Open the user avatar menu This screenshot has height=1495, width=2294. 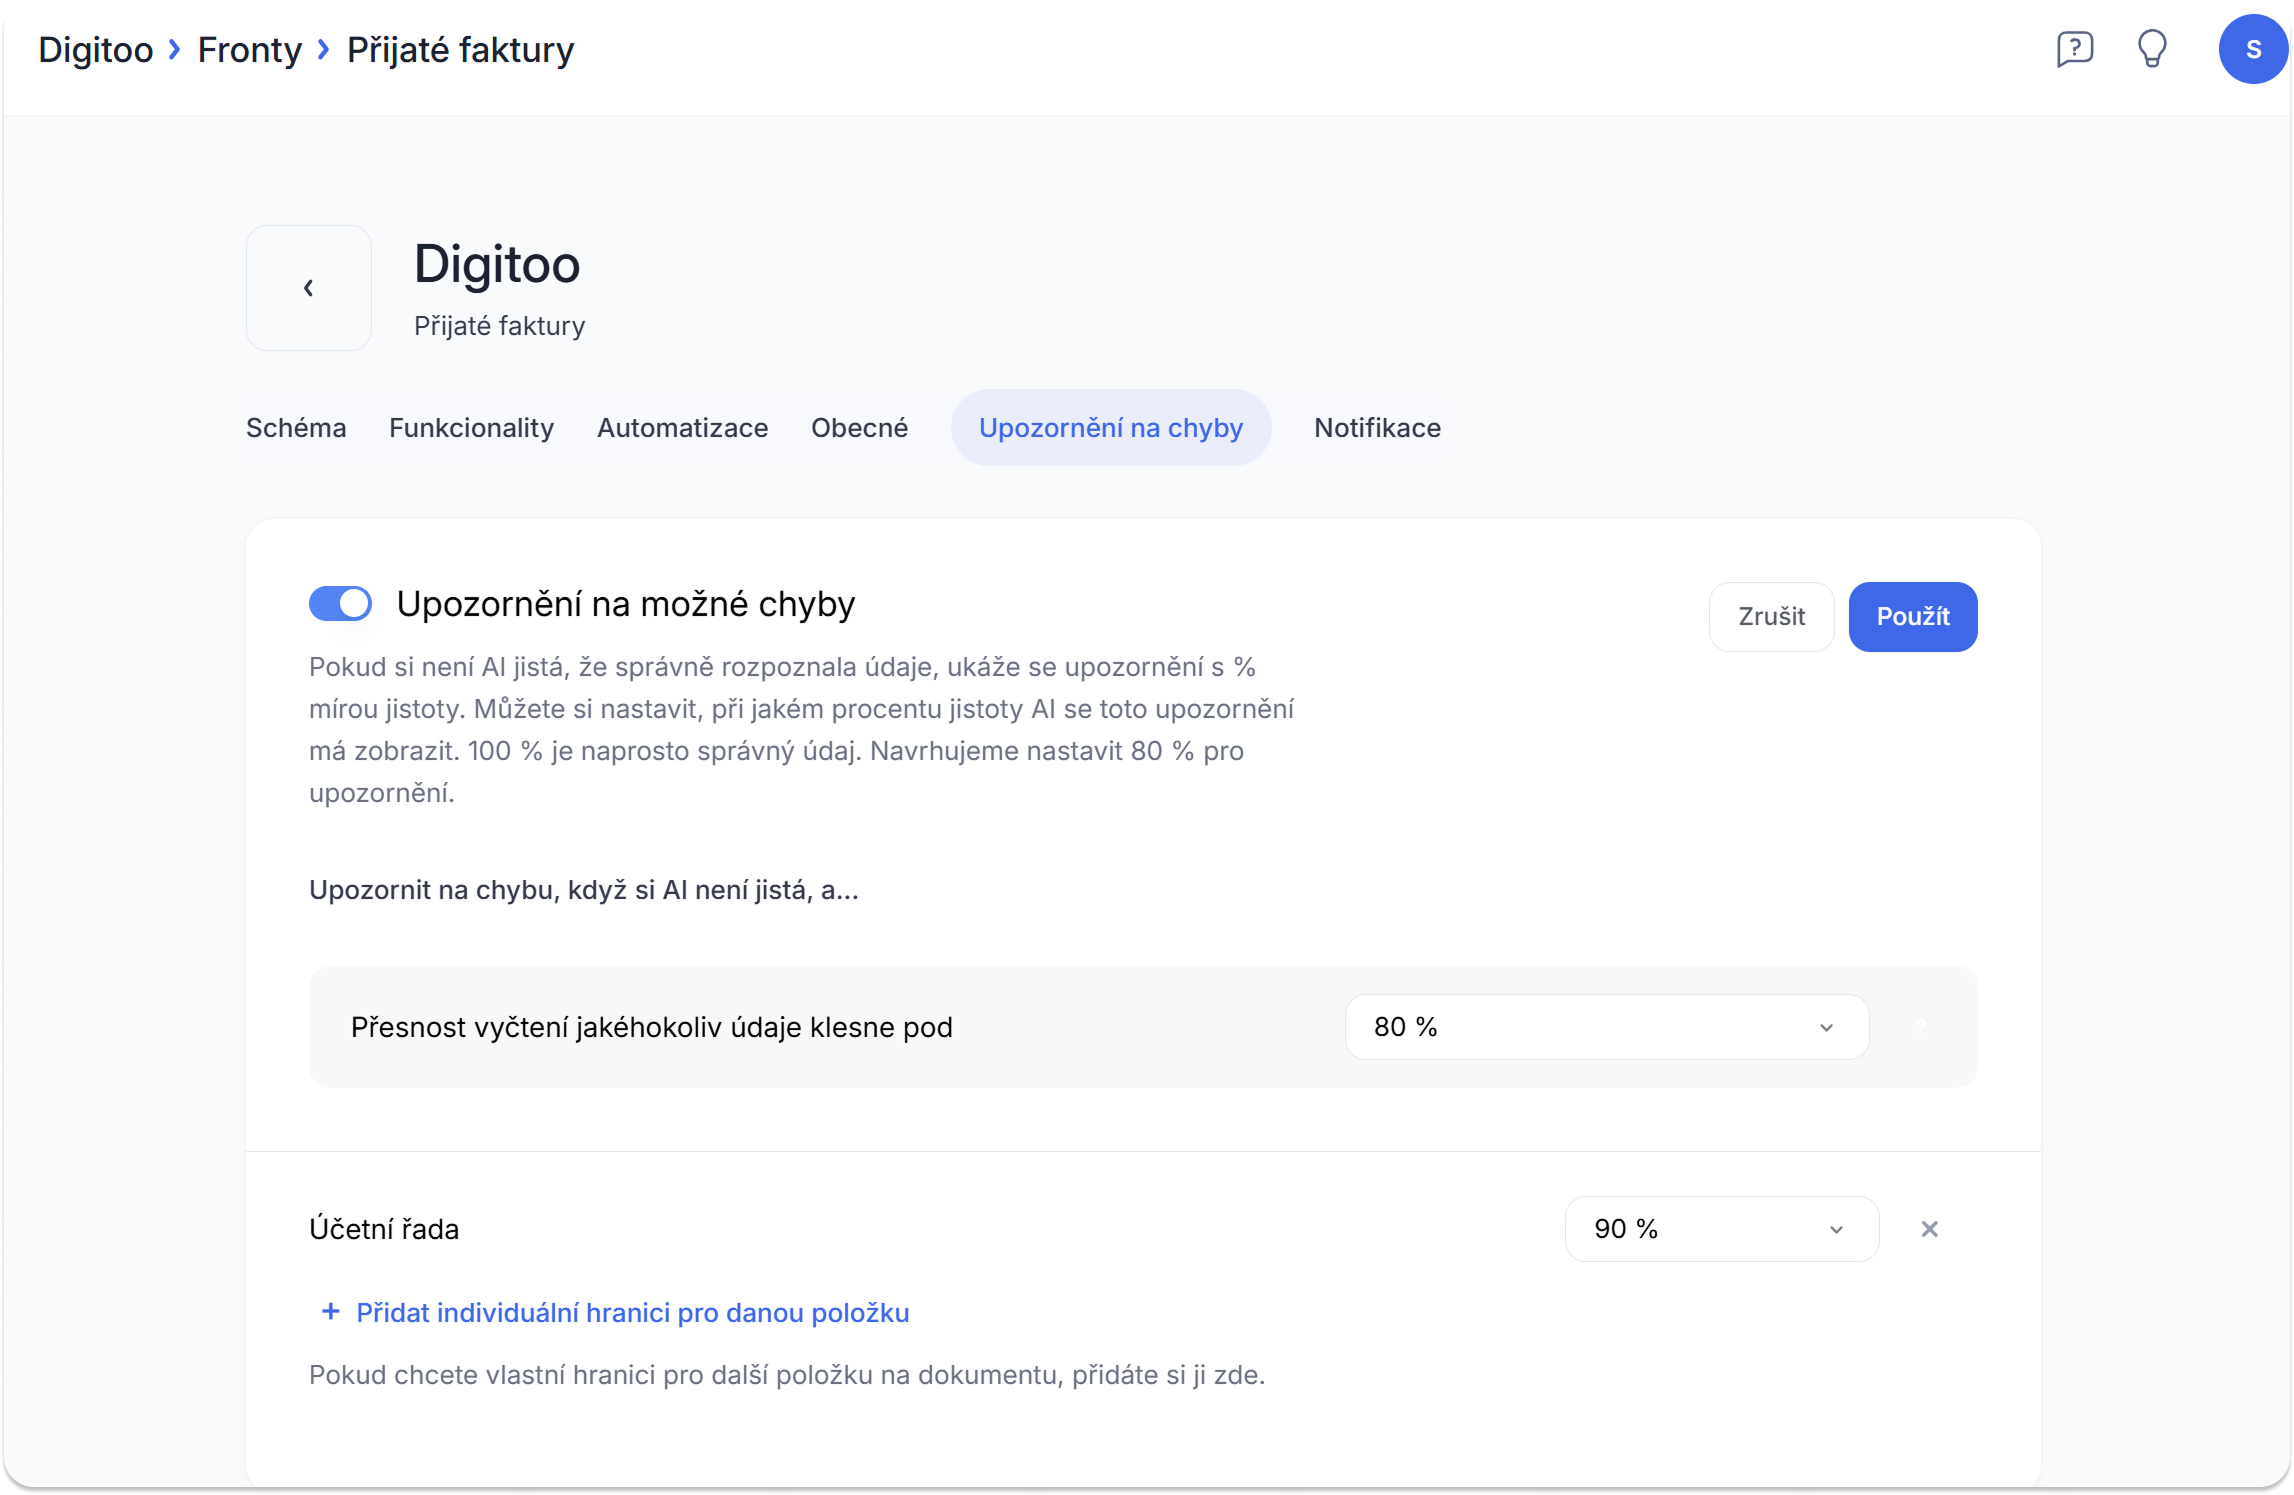(2252, 49)
